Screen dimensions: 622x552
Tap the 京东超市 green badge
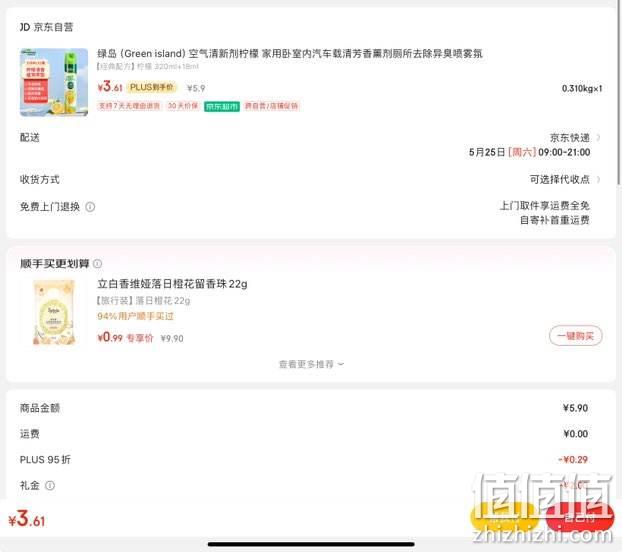pyautogui.click(x=222, y=106)
